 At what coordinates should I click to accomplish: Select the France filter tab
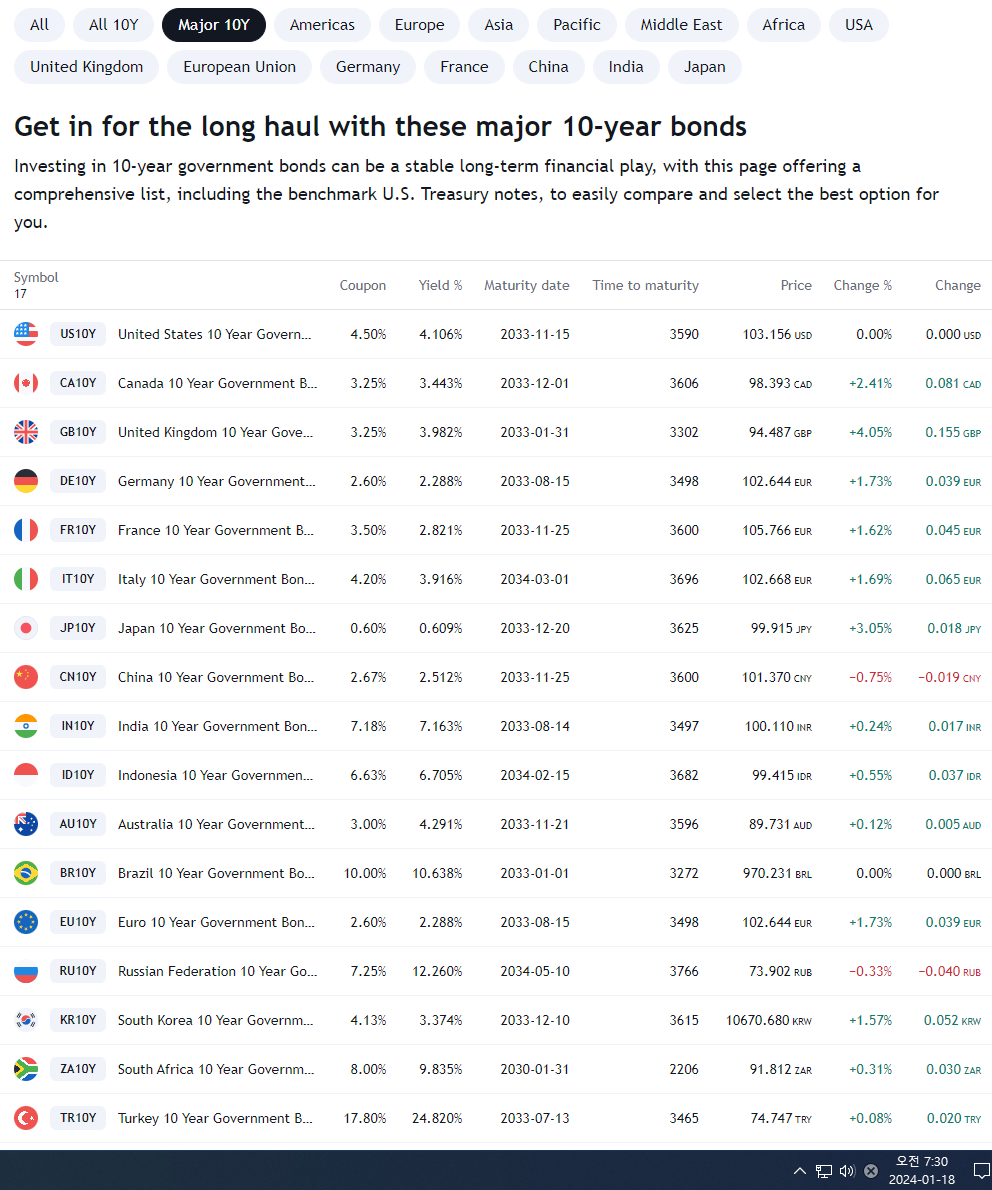(464, 67)
